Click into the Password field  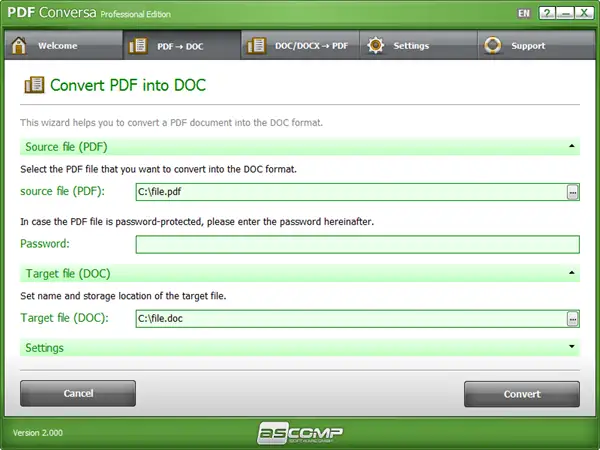357,244
